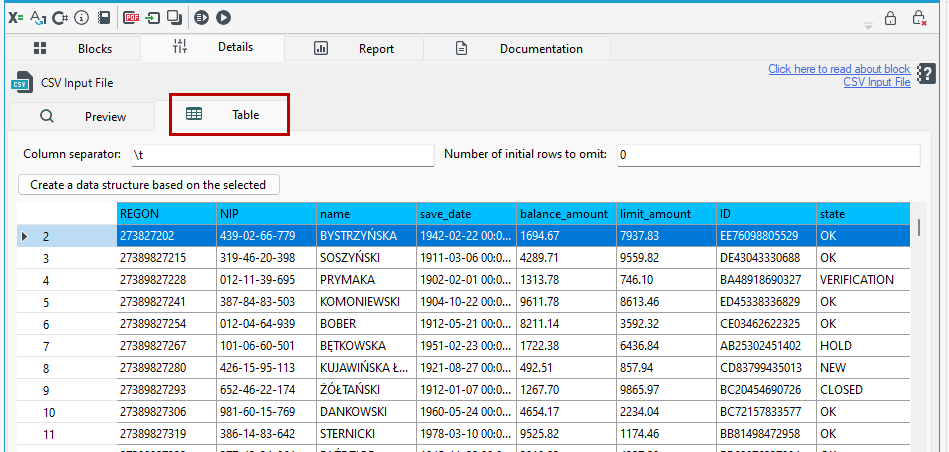
Task: Click the padlock lock icon
Action: click(890, 18)
